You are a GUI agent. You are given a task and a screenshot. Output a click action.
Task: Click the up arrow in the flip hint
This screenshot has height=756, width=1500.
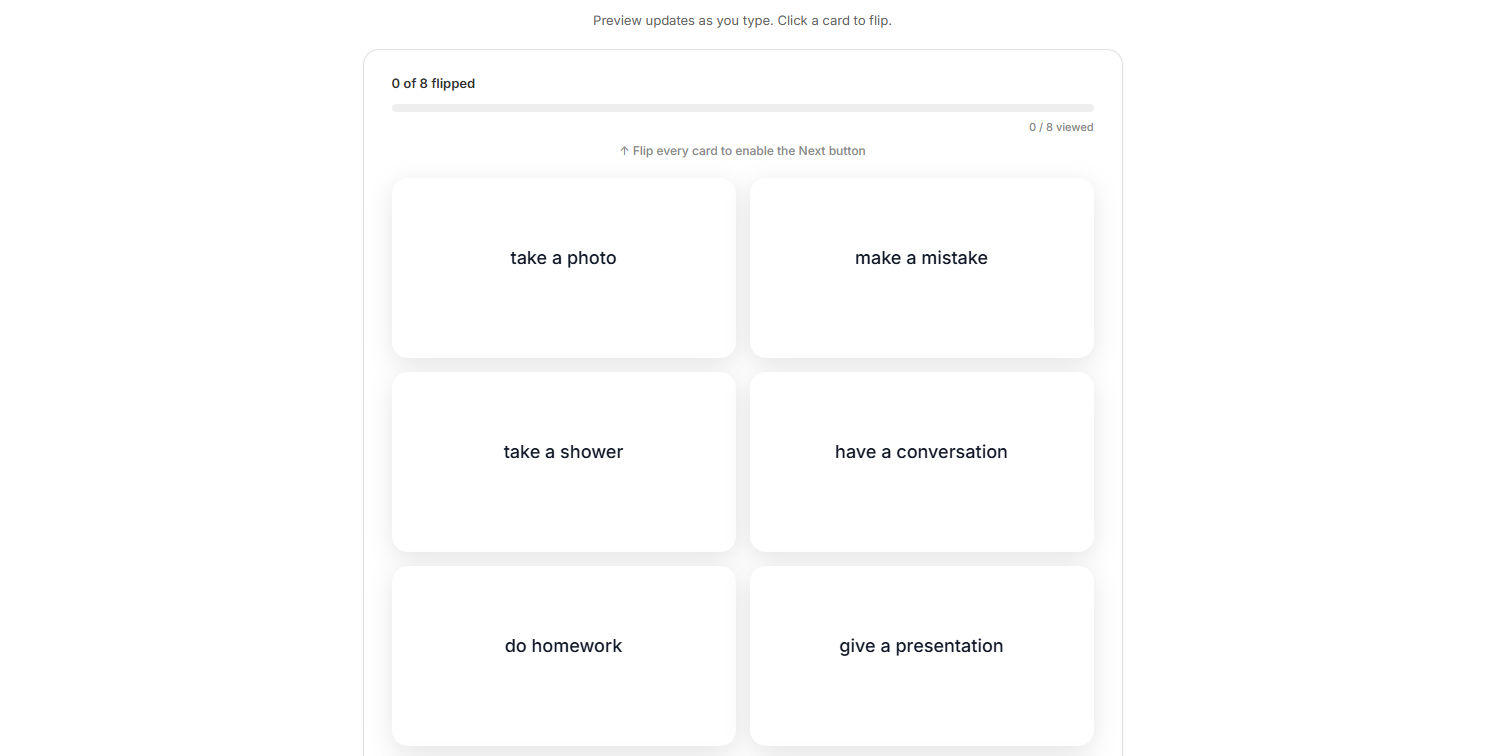click(624, 151)
